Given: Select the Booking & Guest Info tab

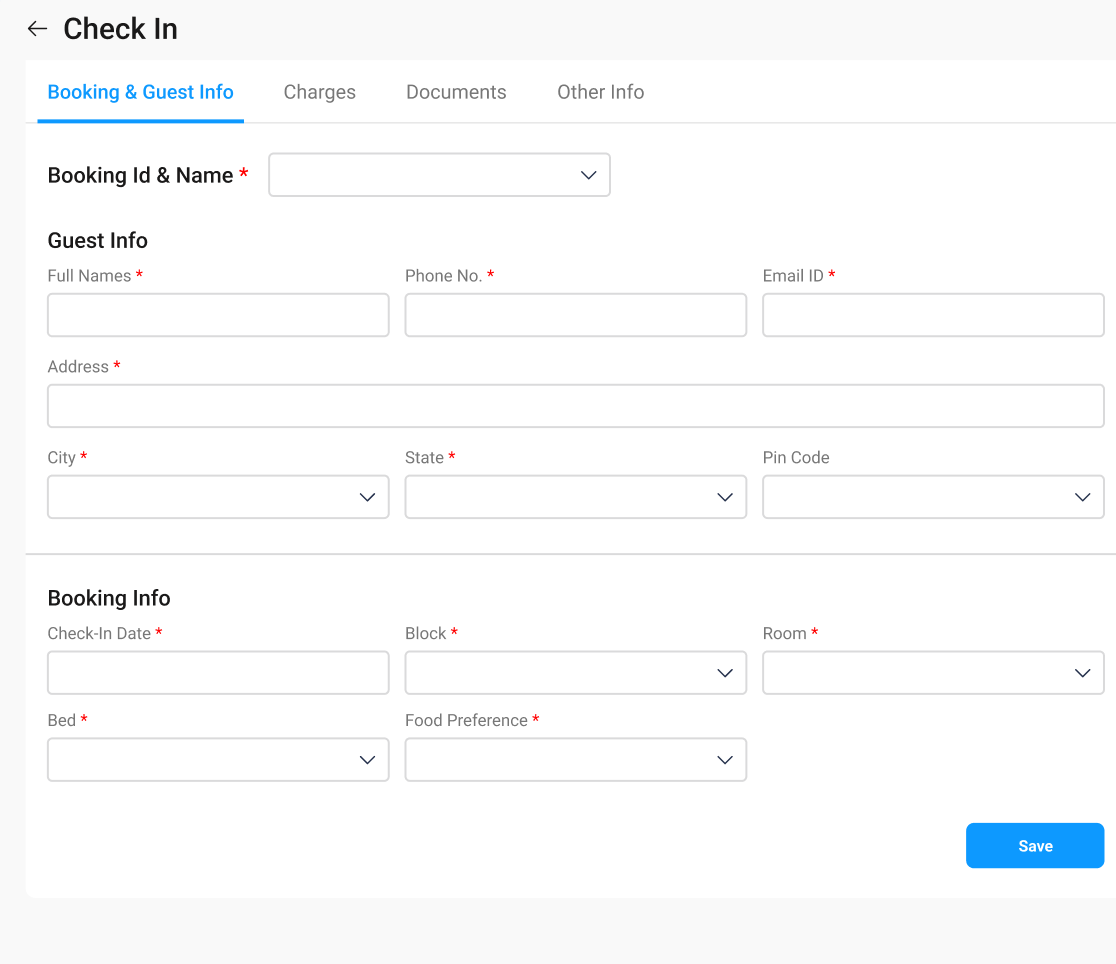Looking at the screenshot, I should 140,92.
